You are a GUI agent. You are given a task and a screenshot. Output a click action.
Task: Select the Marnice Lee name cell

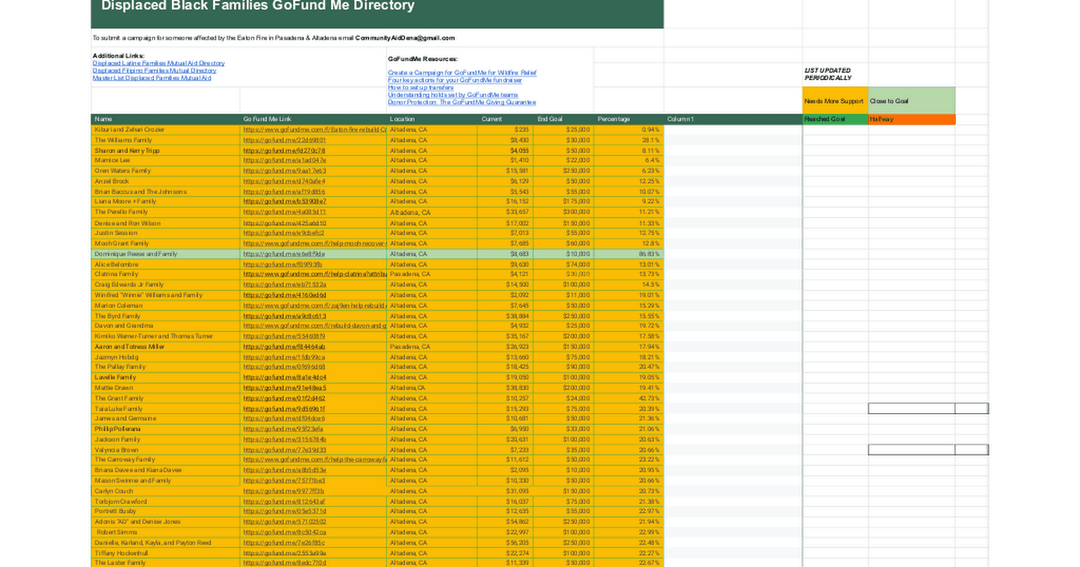pyautogui.click(x=165, y=161)
